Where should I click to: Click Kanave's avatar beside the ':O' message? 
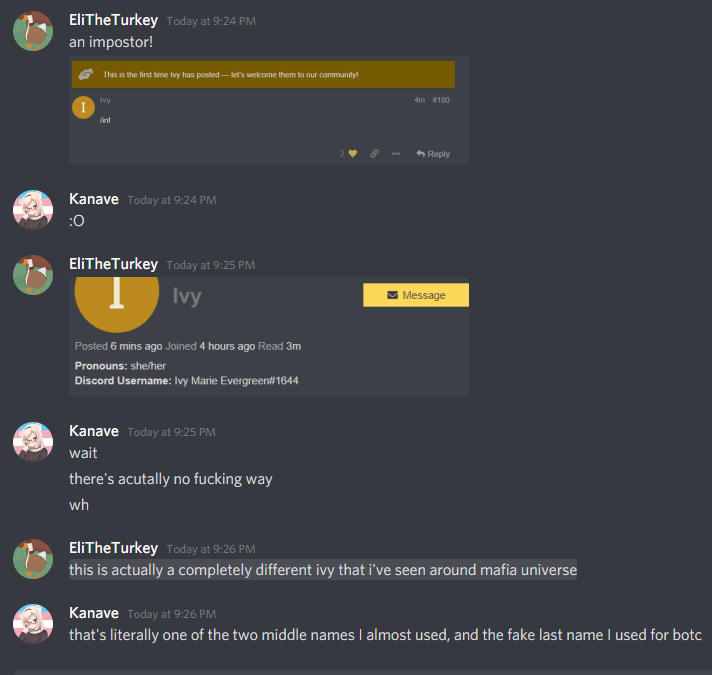33,210
